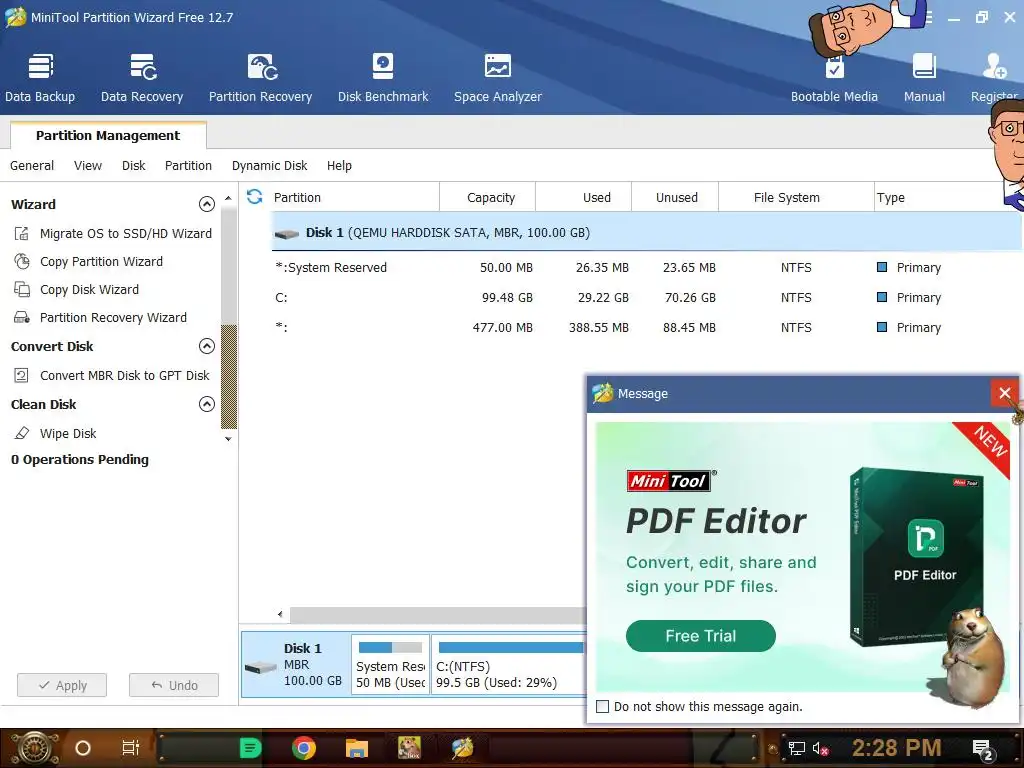Click the Undo button
The image size is (1024, 768).
[x=174, y=685]
